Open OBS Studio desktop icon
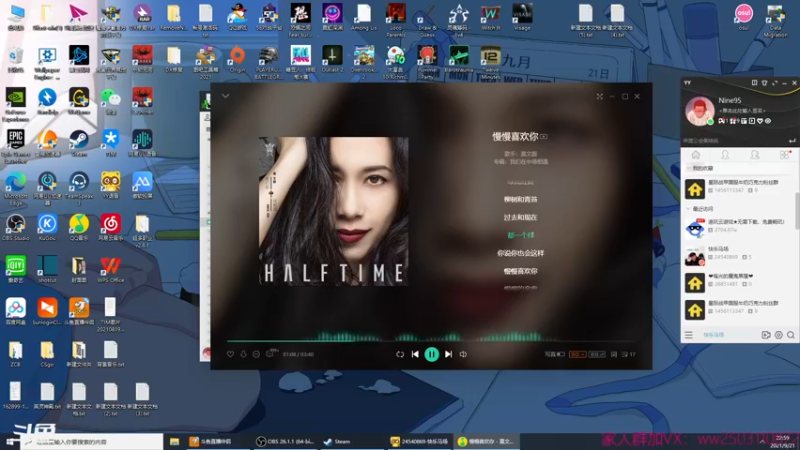Viewport: 800px width, 450px height. coord(16,228)
